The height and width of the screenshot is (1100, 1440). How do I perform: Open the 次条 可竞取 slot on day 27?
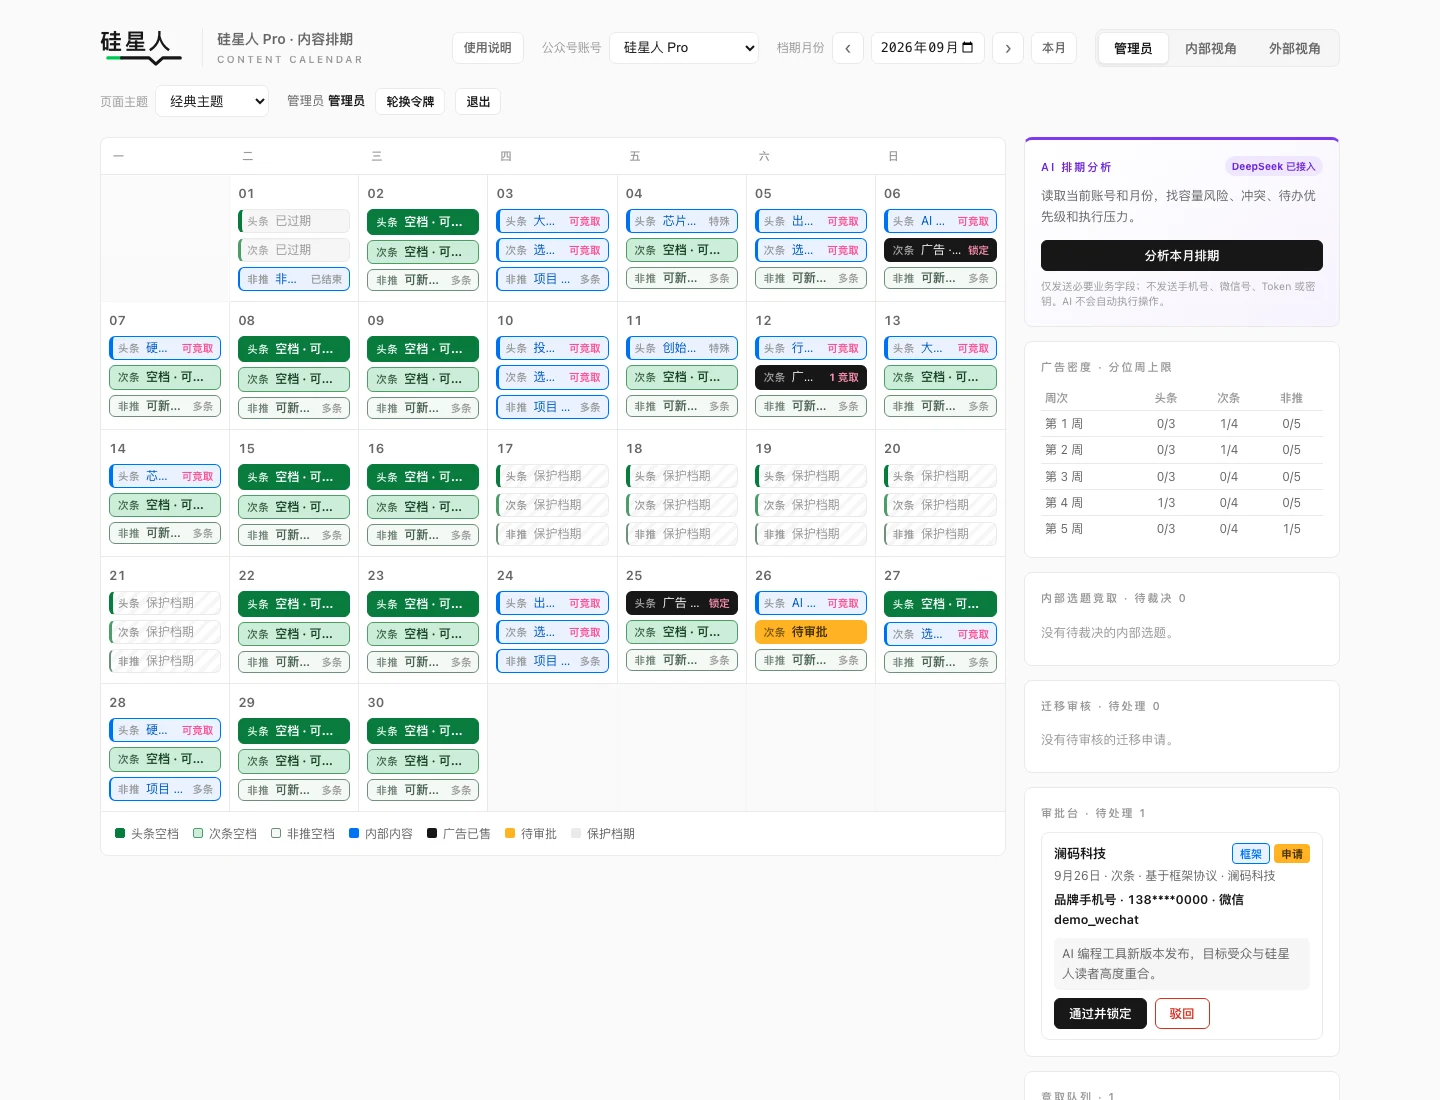940,634
